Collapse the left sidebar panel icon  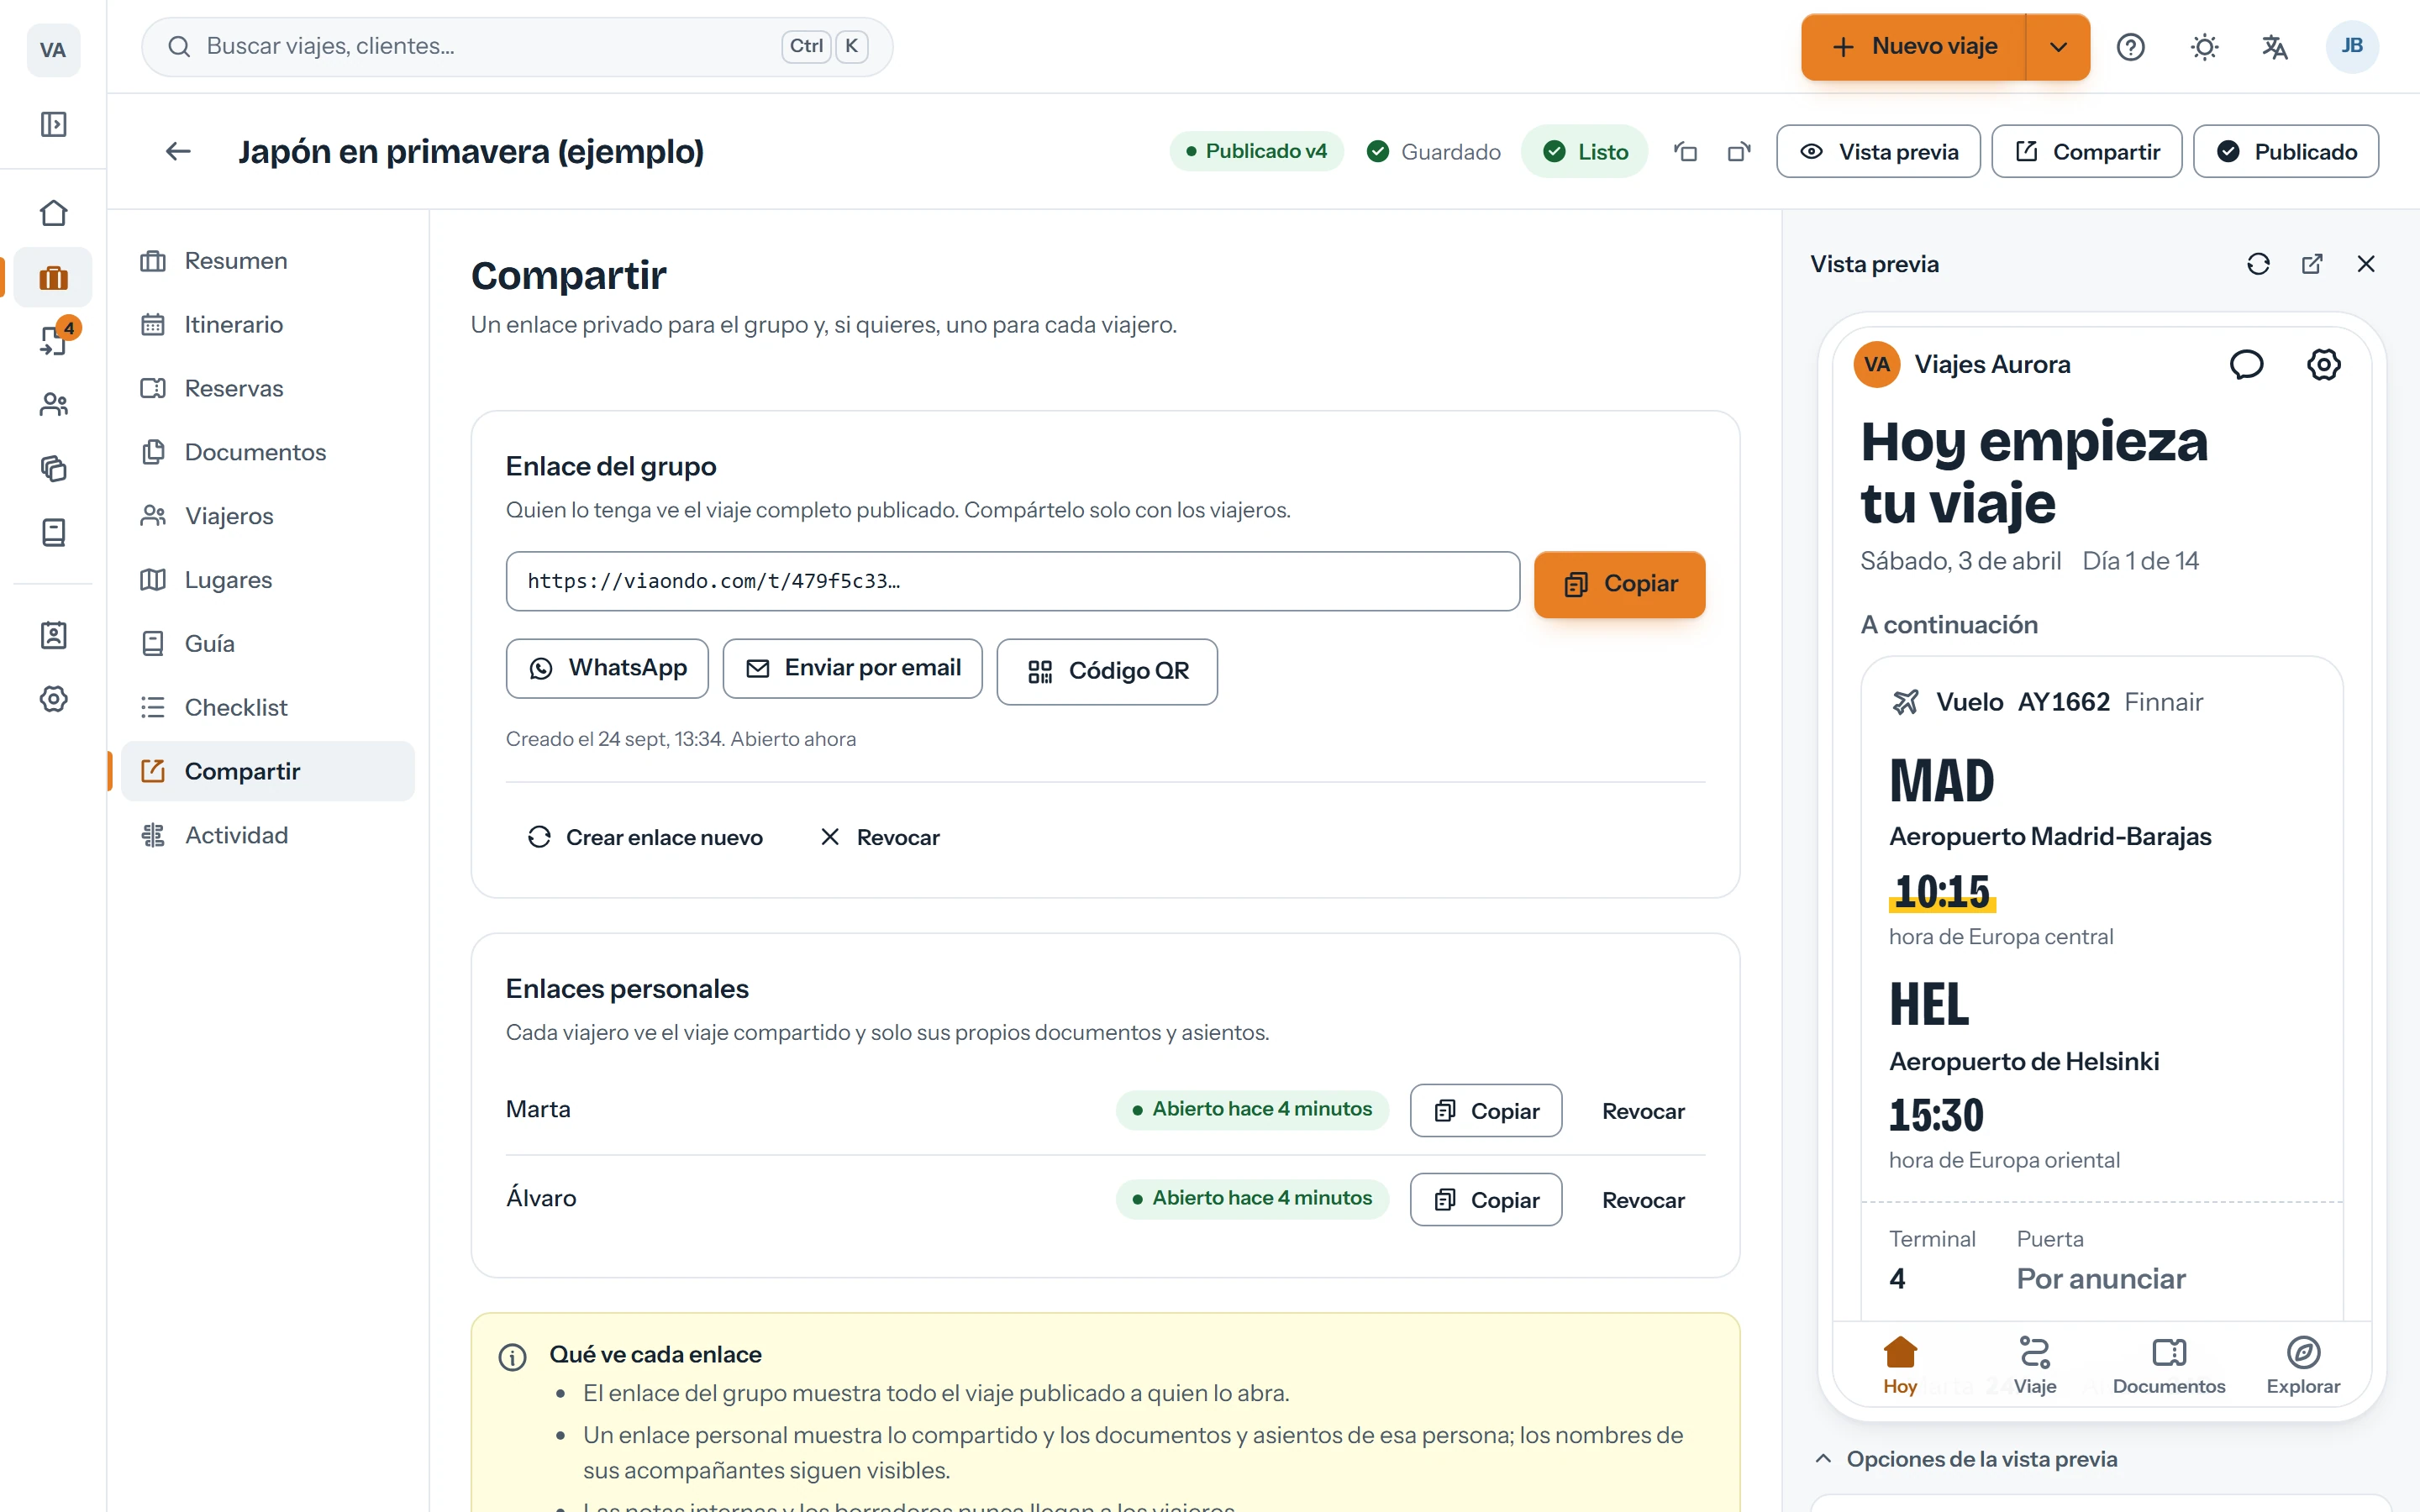point(53,124)
